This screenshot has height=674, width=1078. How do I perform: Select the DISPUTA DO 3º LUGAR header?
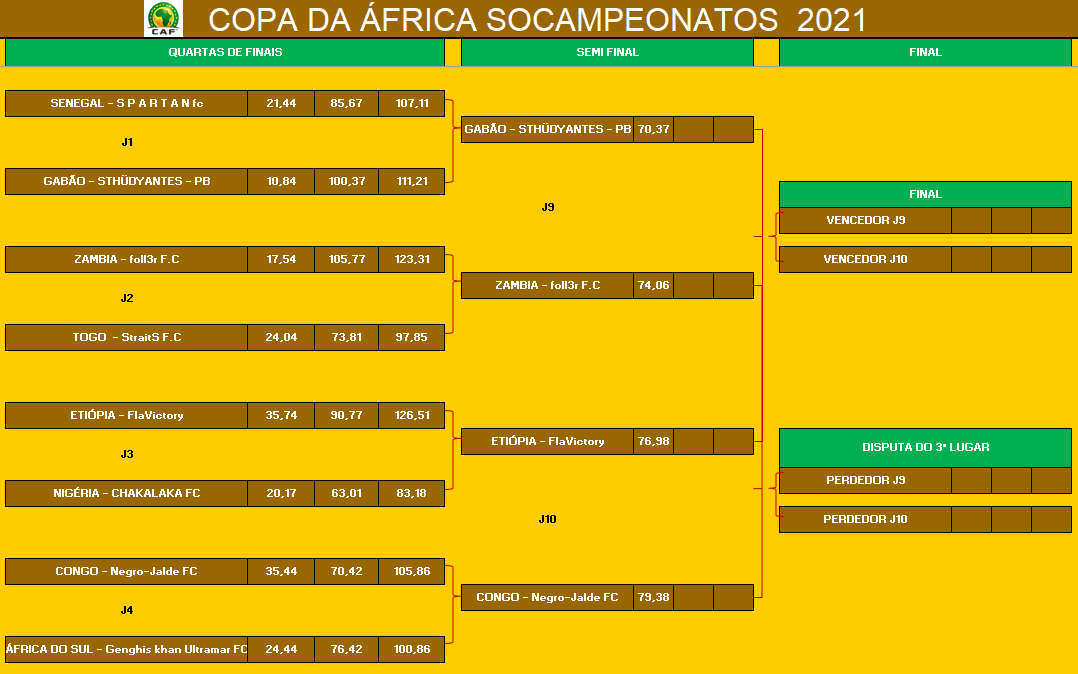click(x=925, y=448)
